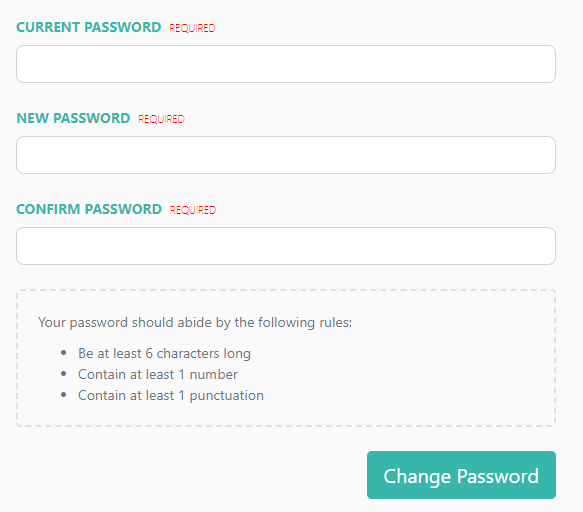This screenshot has width=583, height=512.
Task: Click the CONFIRM PASSWORD label
Action: [x=89, y=209]
